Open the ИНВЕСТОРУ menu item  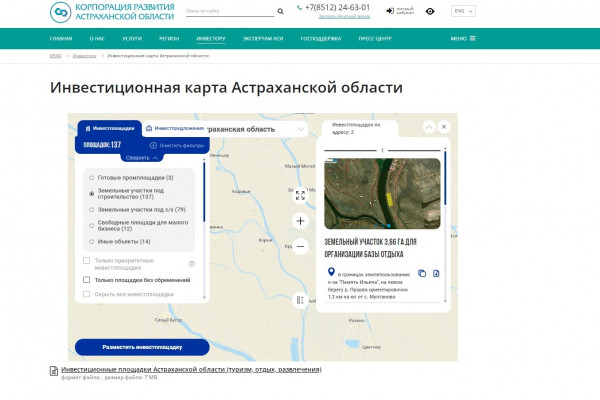211,39
